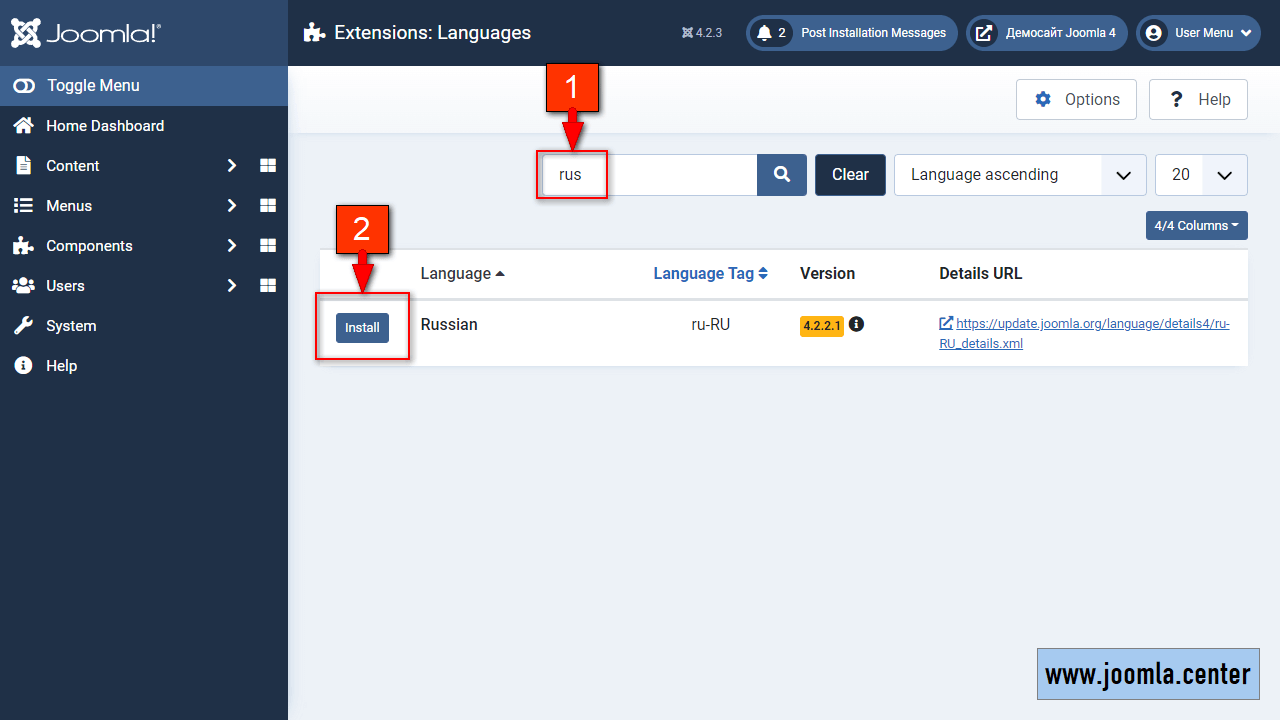Expand the Users submenu chevron
This screenshot has height=720, width=1280.
232,286
